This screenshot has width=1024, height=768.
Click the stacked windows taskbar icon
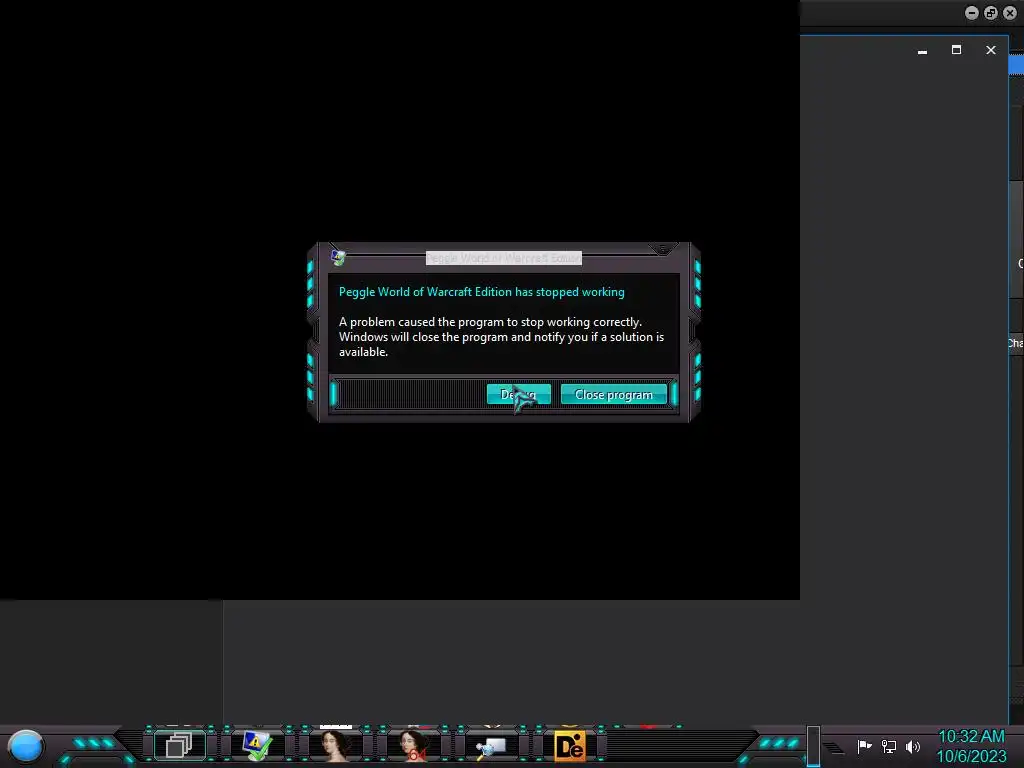point(179,745)
